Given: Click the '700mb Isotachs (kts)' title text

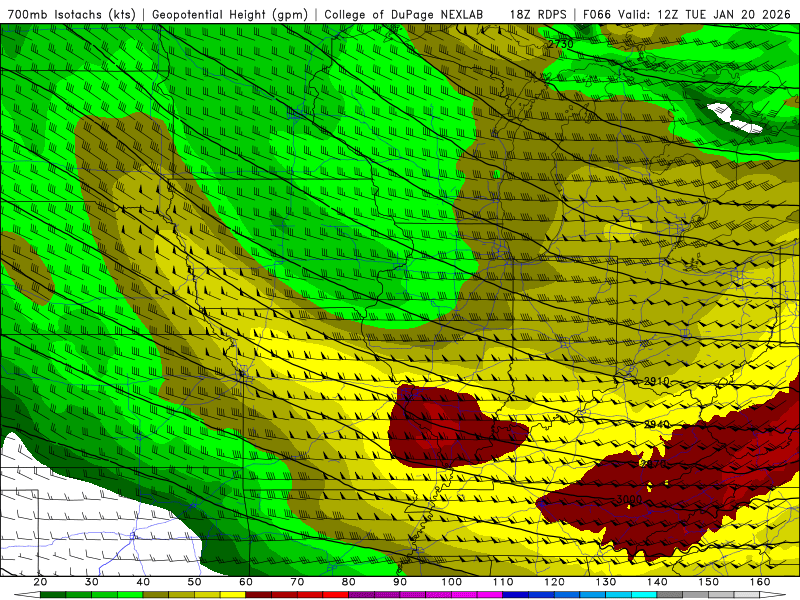Looking at the screenshot, I should tap(71, 14).
